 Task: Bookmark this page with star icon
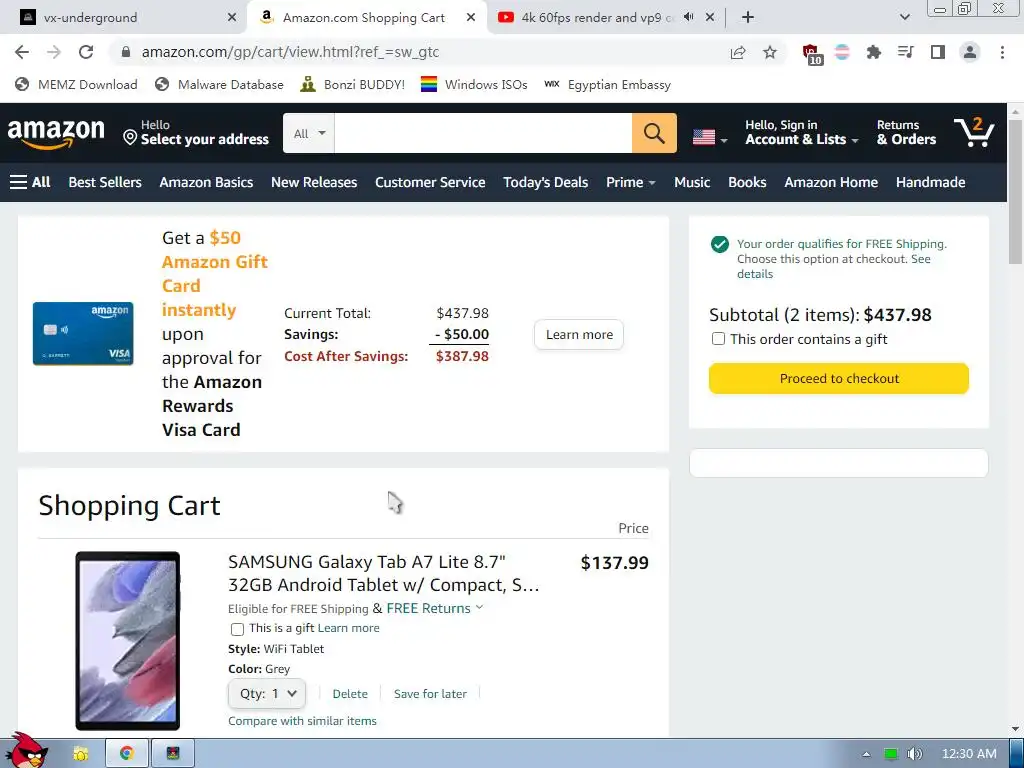[x=770, y=52]
